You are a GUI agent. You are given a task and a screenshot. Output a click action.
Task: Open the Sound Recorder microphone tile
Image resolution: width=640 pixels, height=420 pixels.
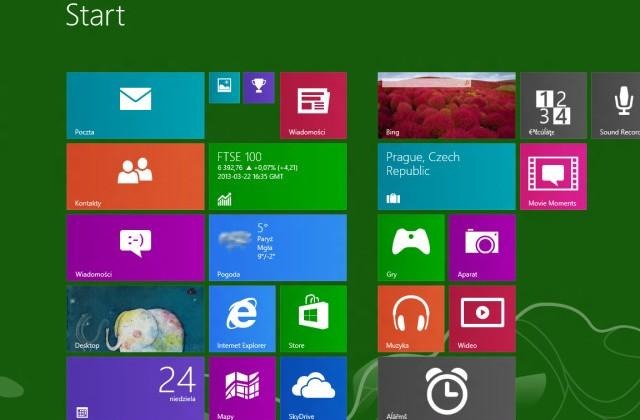(x=616, y=106)
